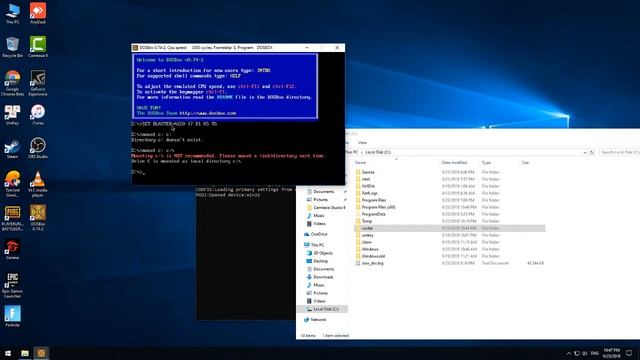Click Local Disk (C:) in the address path

pyautogui.click(x=378, y=152)
